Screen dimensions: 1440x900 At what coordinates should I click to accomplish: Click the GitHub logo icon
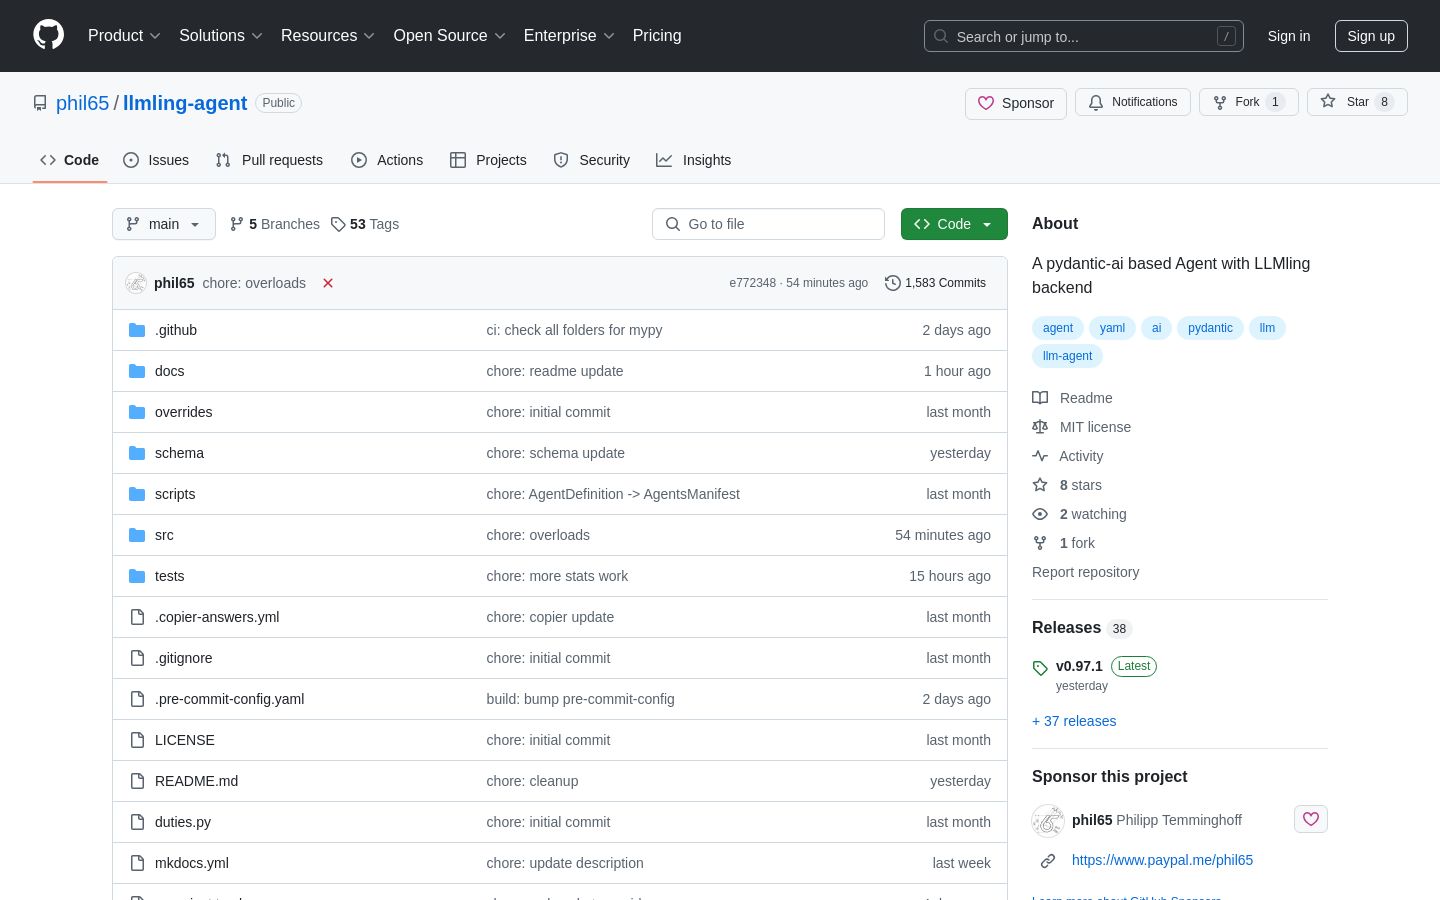point(49,35)
